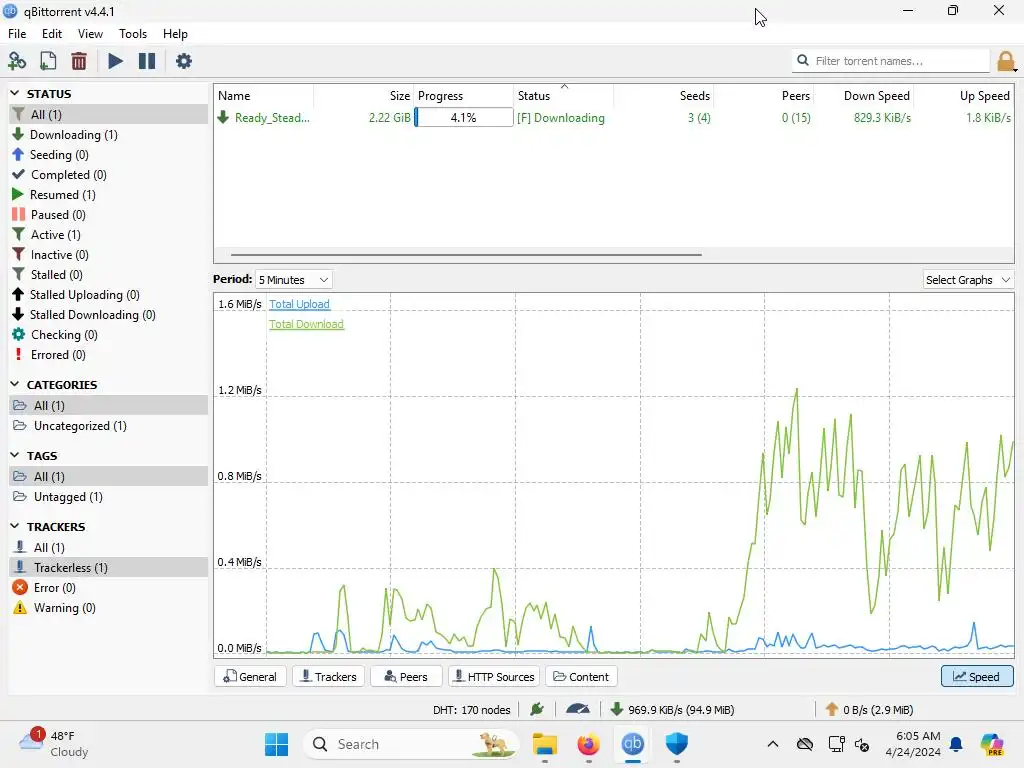1024x768 pixels.
Task: Click the Add Torrent File toolbar icon
Action: tap(48, 61)
